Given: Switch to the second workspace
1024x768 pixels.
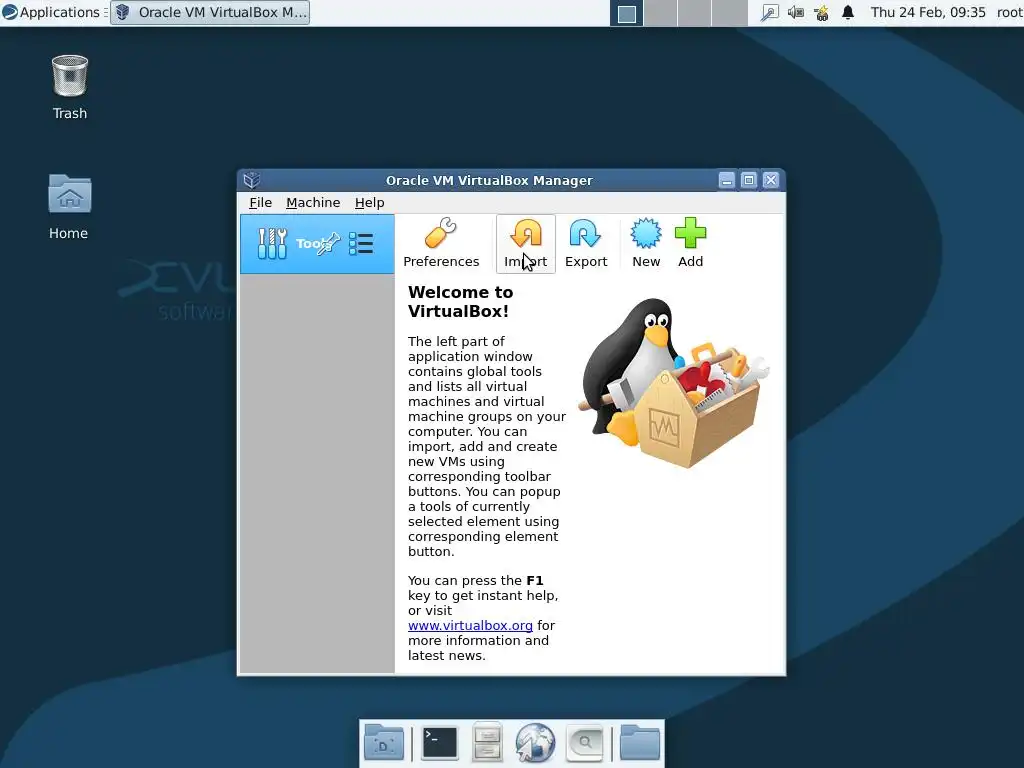Looking at the screenshot, I should [x=661, y=13].
